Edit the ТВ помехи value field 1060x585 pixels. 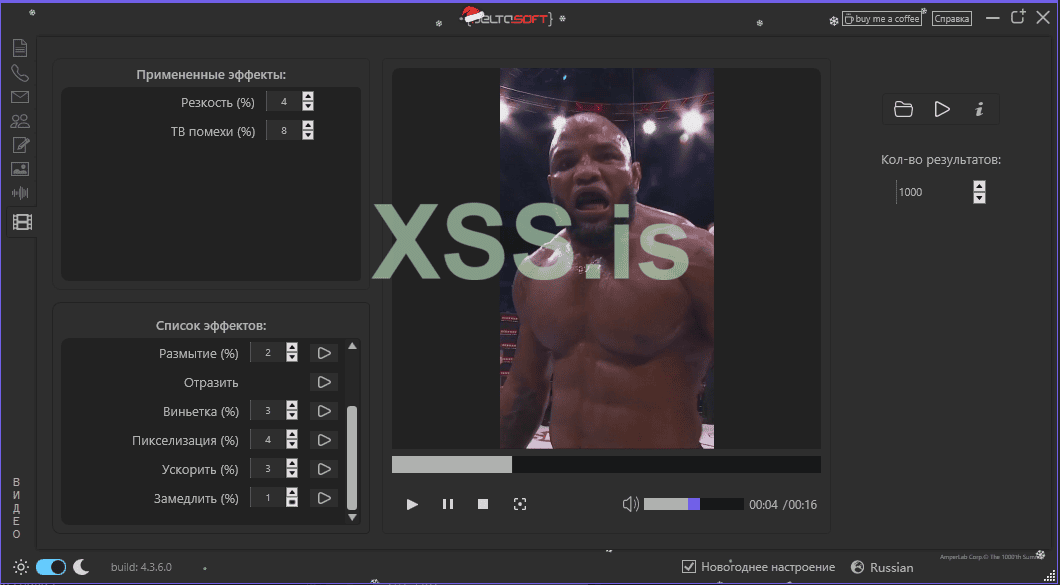pyautogui.click(x=284, y=131)
